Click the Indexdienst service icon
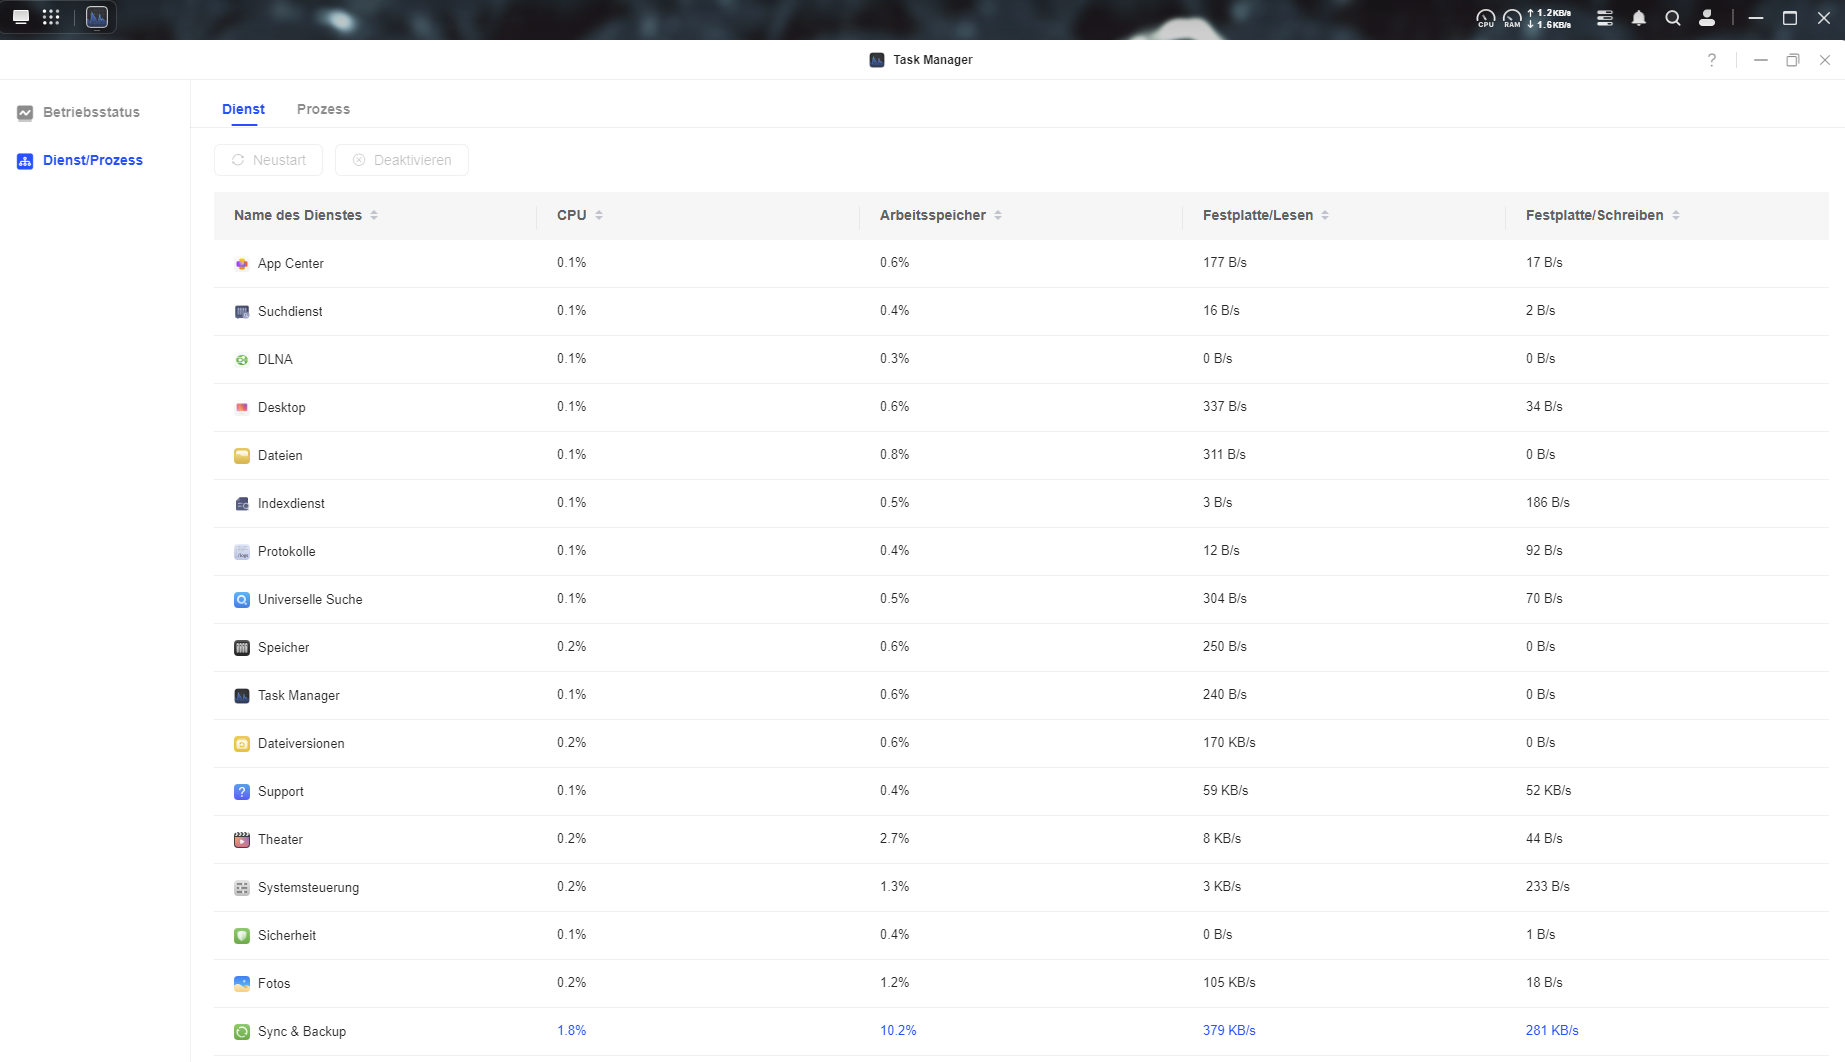The width and height of the screenshot is (1845, 1062). point(241,504)
